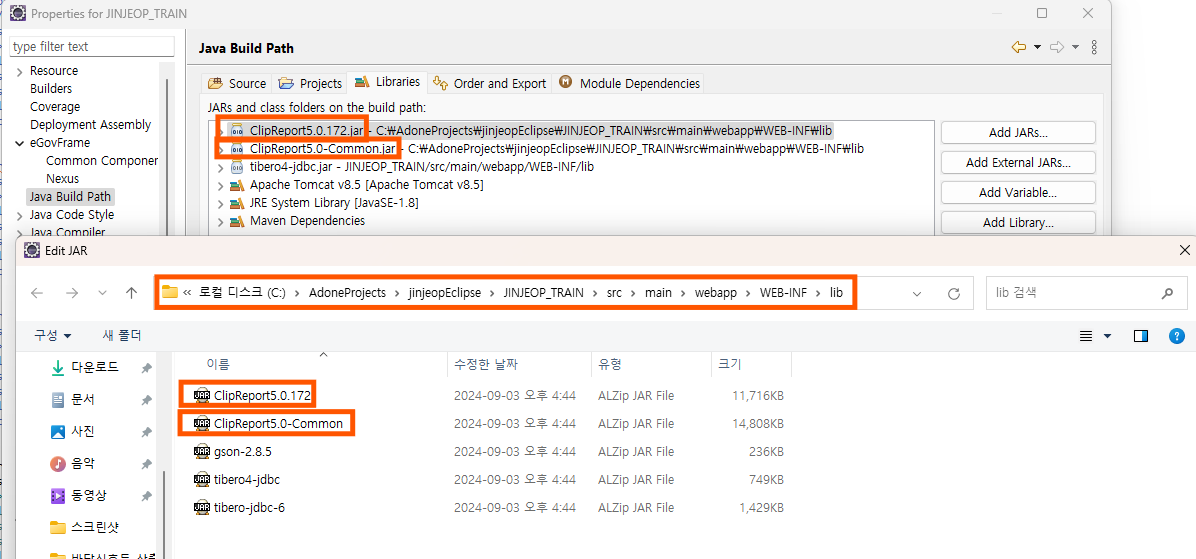Open the address bar history dropdown
1196x559 pixels.
click(x=918, y=294)
